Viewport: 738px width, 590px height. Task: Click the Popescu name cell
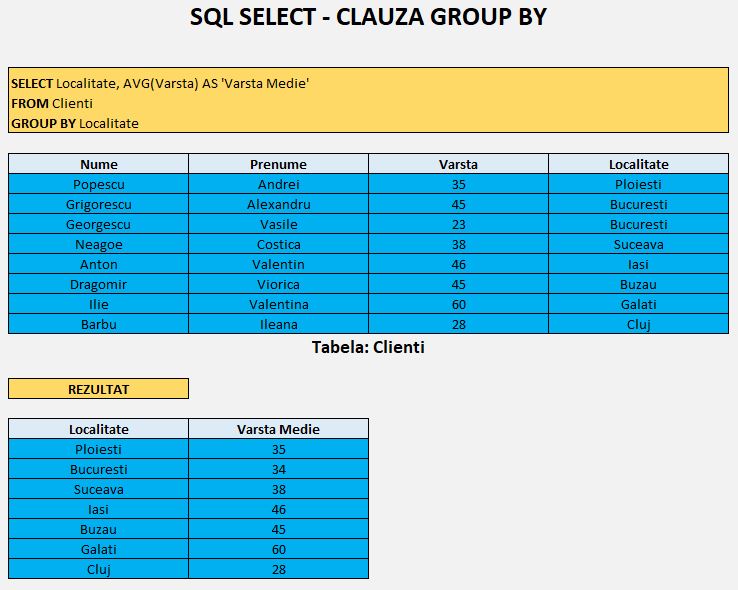98,184
